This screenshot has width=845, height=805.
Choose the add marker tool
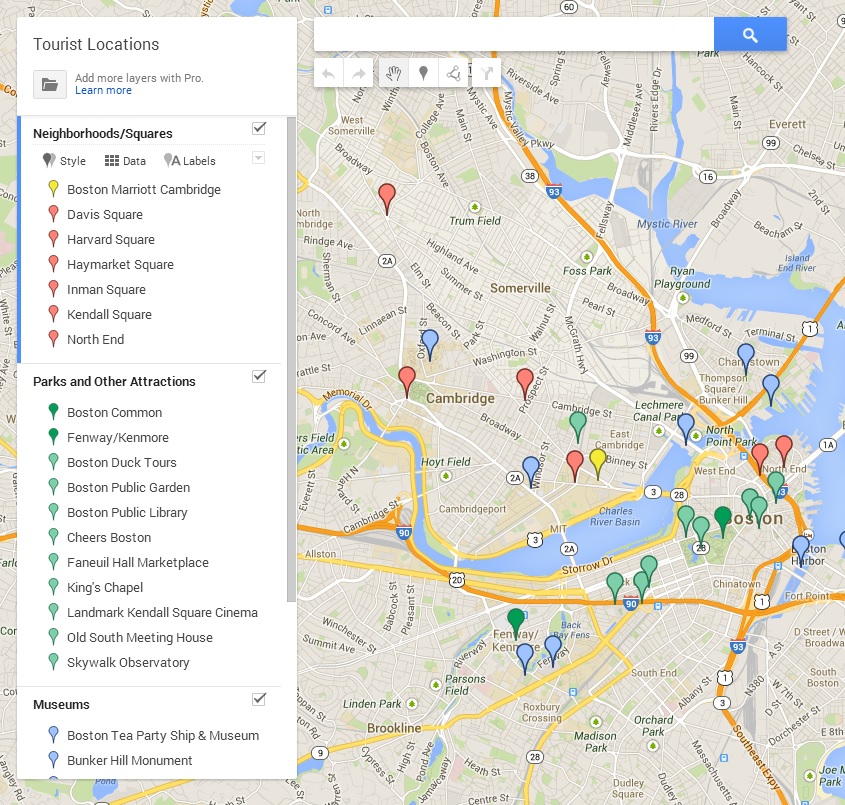pos(424,73)
